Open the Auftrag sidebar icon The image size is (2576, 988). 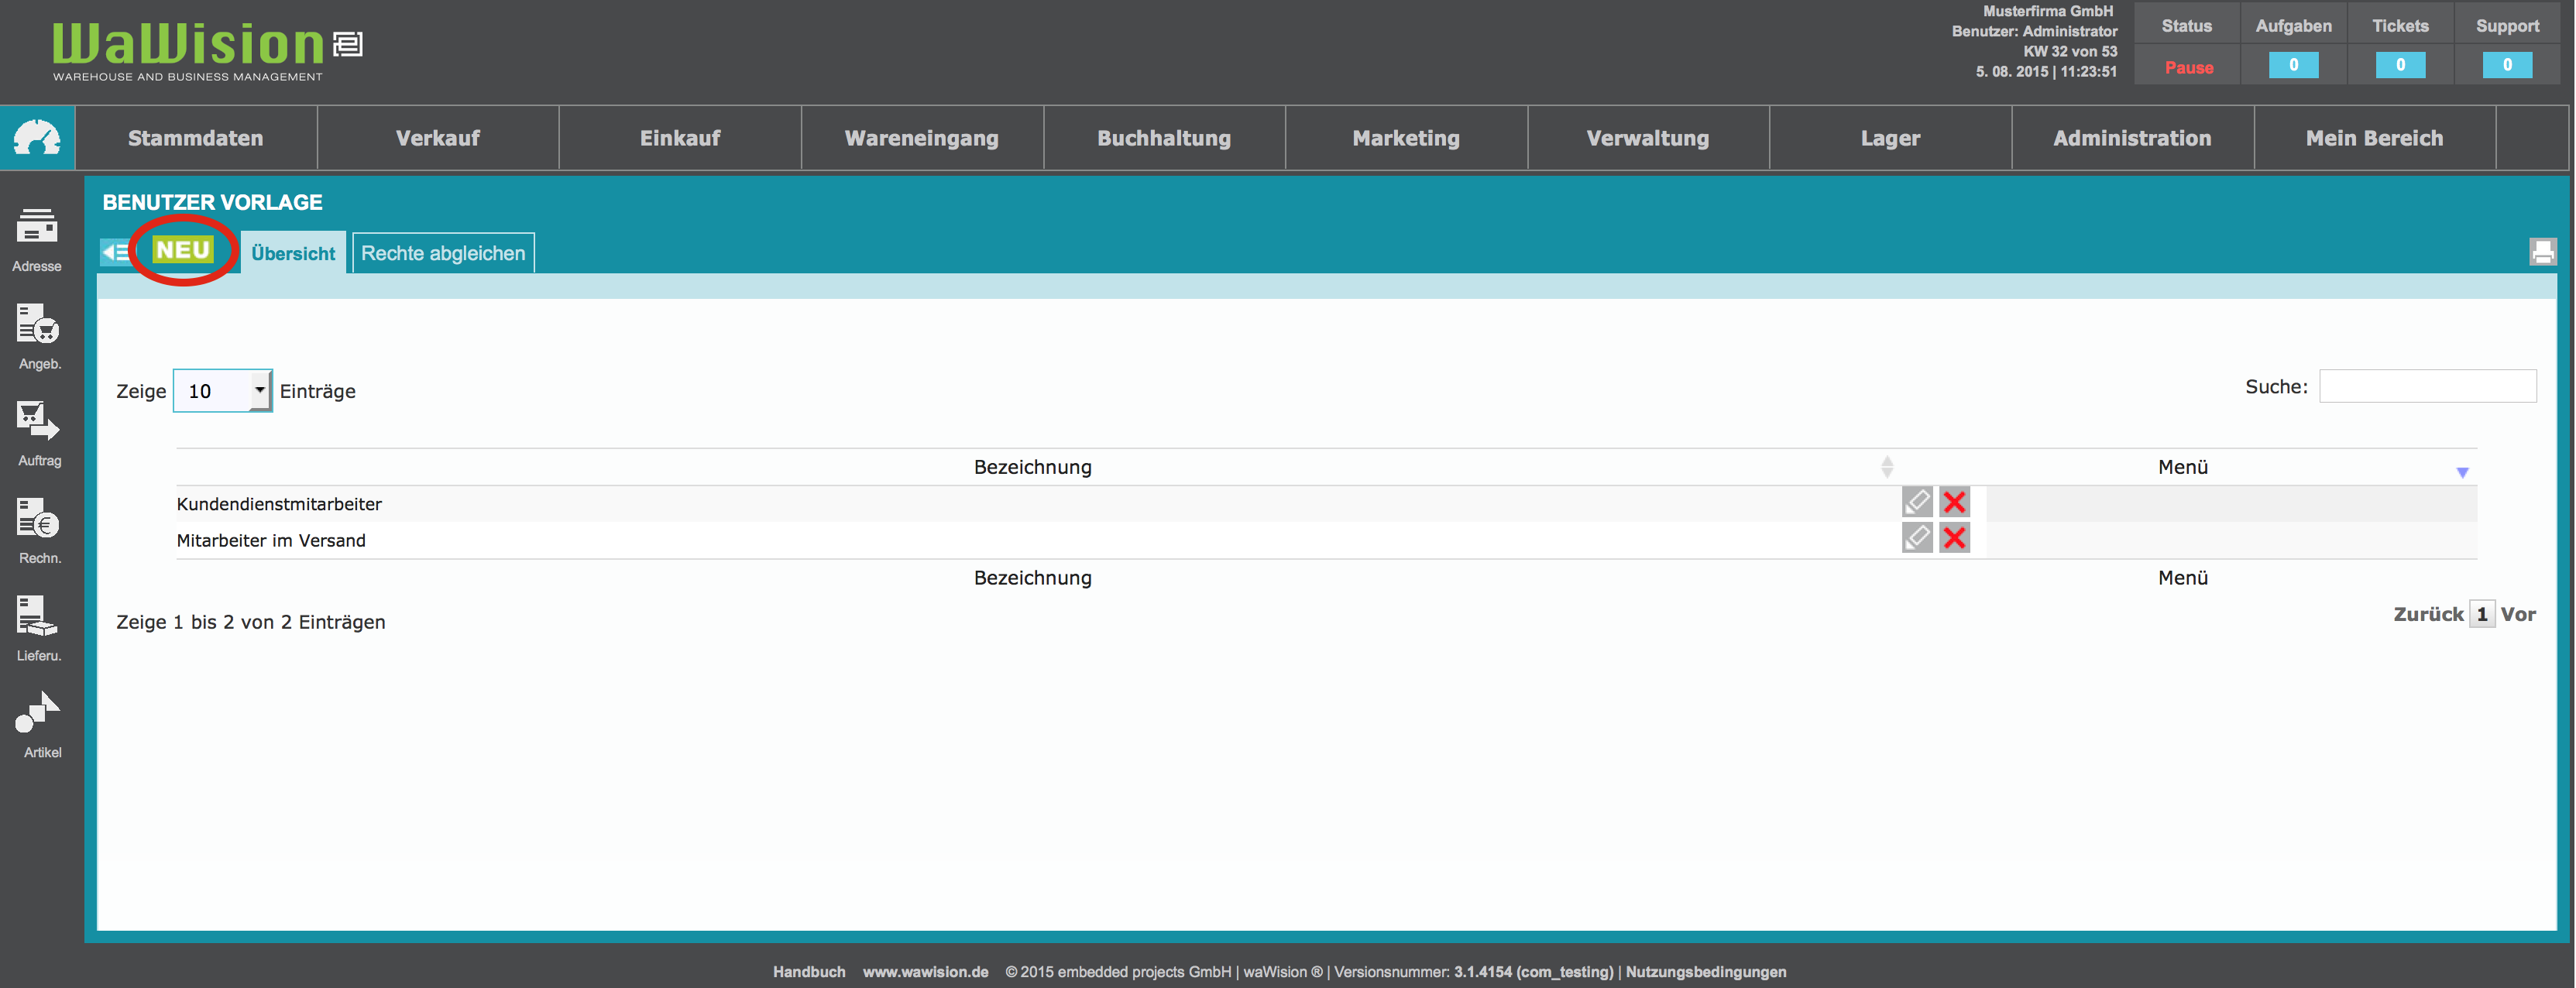coord(37,421)
